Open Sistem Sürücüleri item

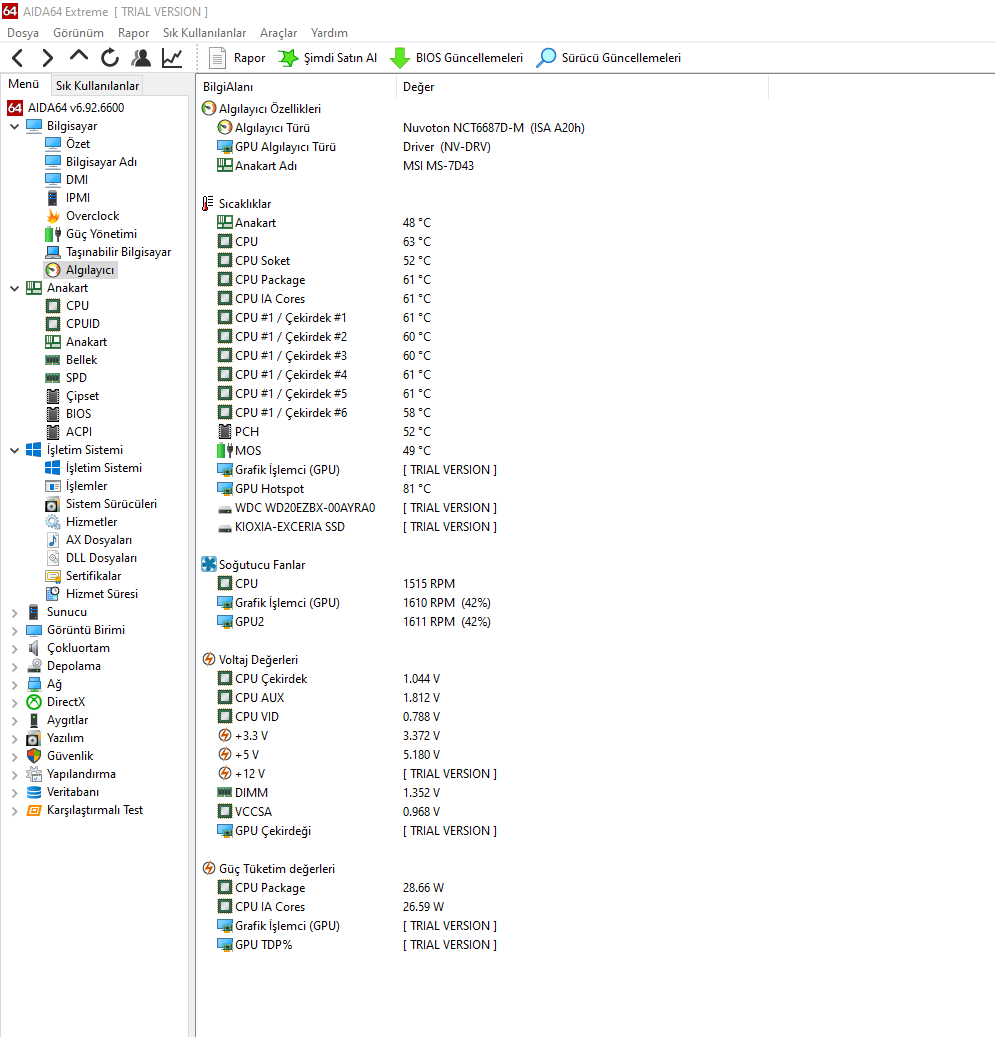point(101,504)
